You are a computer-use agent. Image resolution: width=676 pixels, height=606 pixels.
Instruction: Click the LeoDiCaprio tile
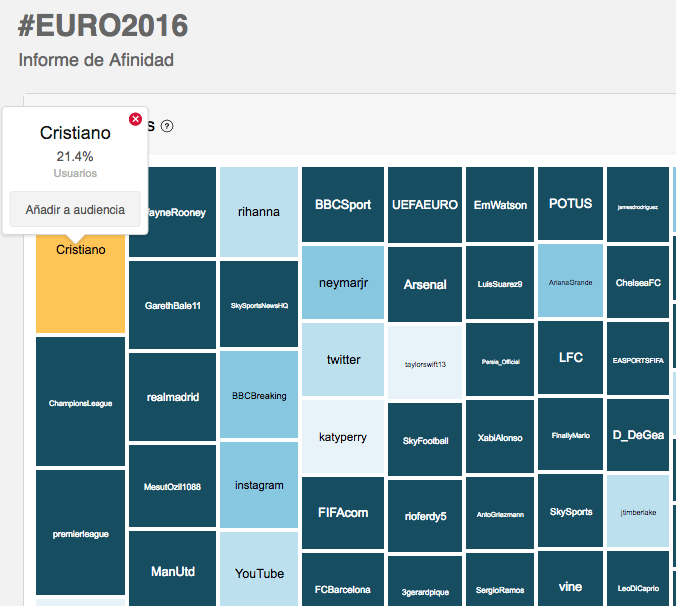638,579
